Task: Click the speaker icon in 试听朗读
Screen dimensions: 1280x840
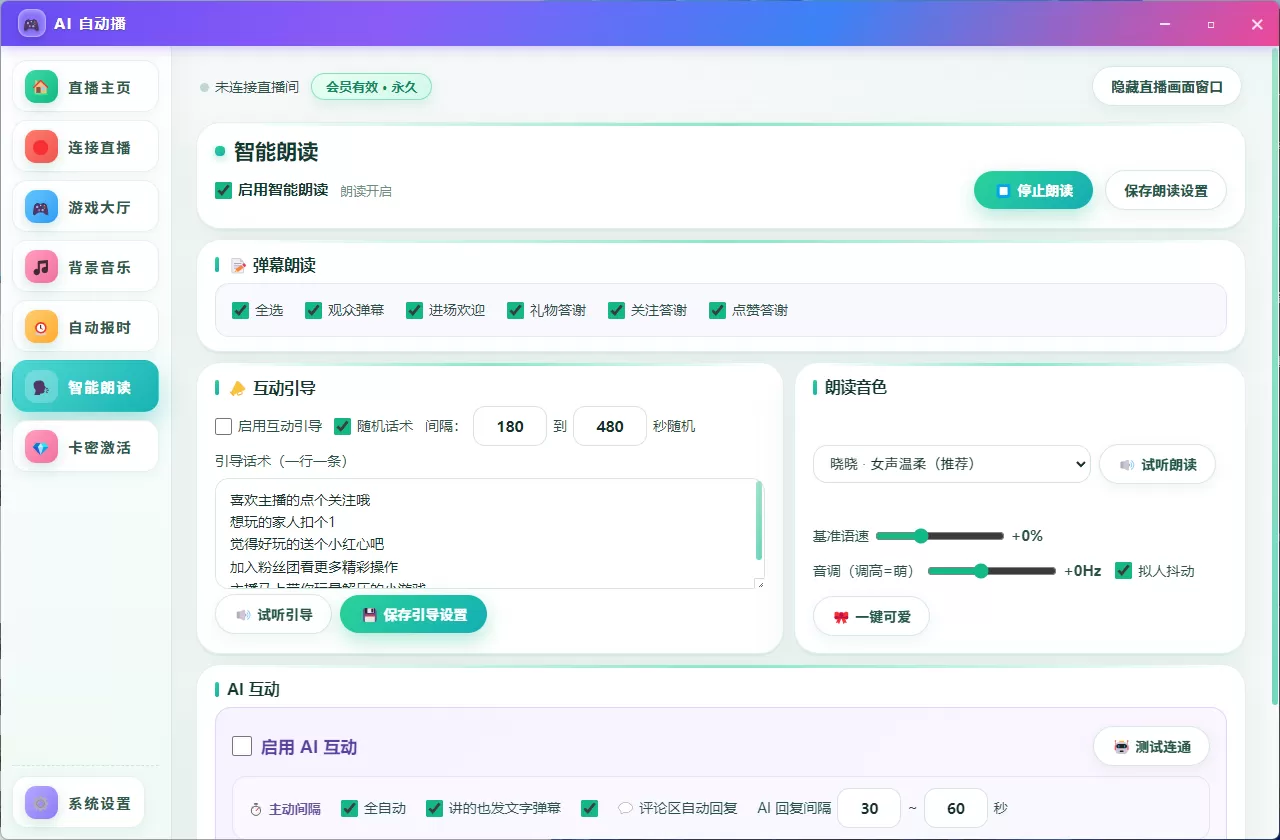Action: tap(1127, 465)
